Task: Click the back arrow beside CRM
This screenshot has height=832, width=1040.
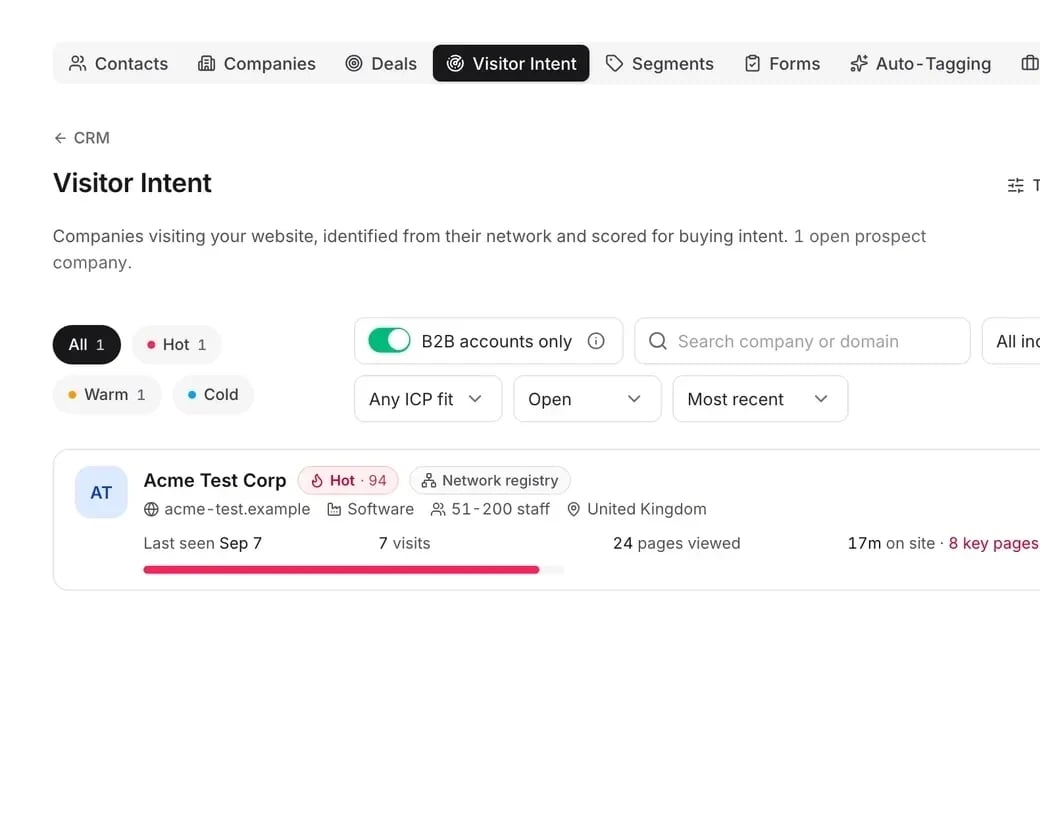Action: tap(60, 138)
